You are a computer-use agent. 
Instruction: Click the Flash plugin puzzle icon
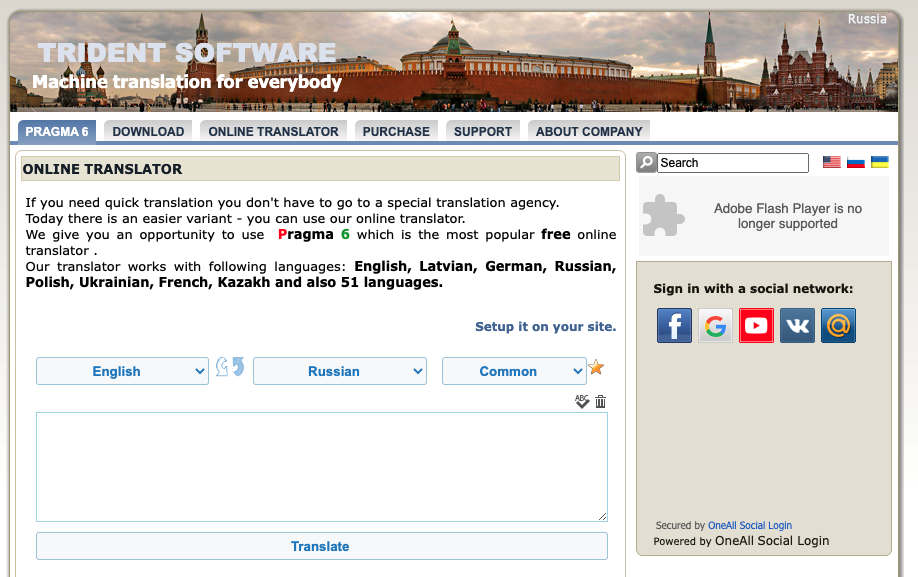[x=663, y=215]
